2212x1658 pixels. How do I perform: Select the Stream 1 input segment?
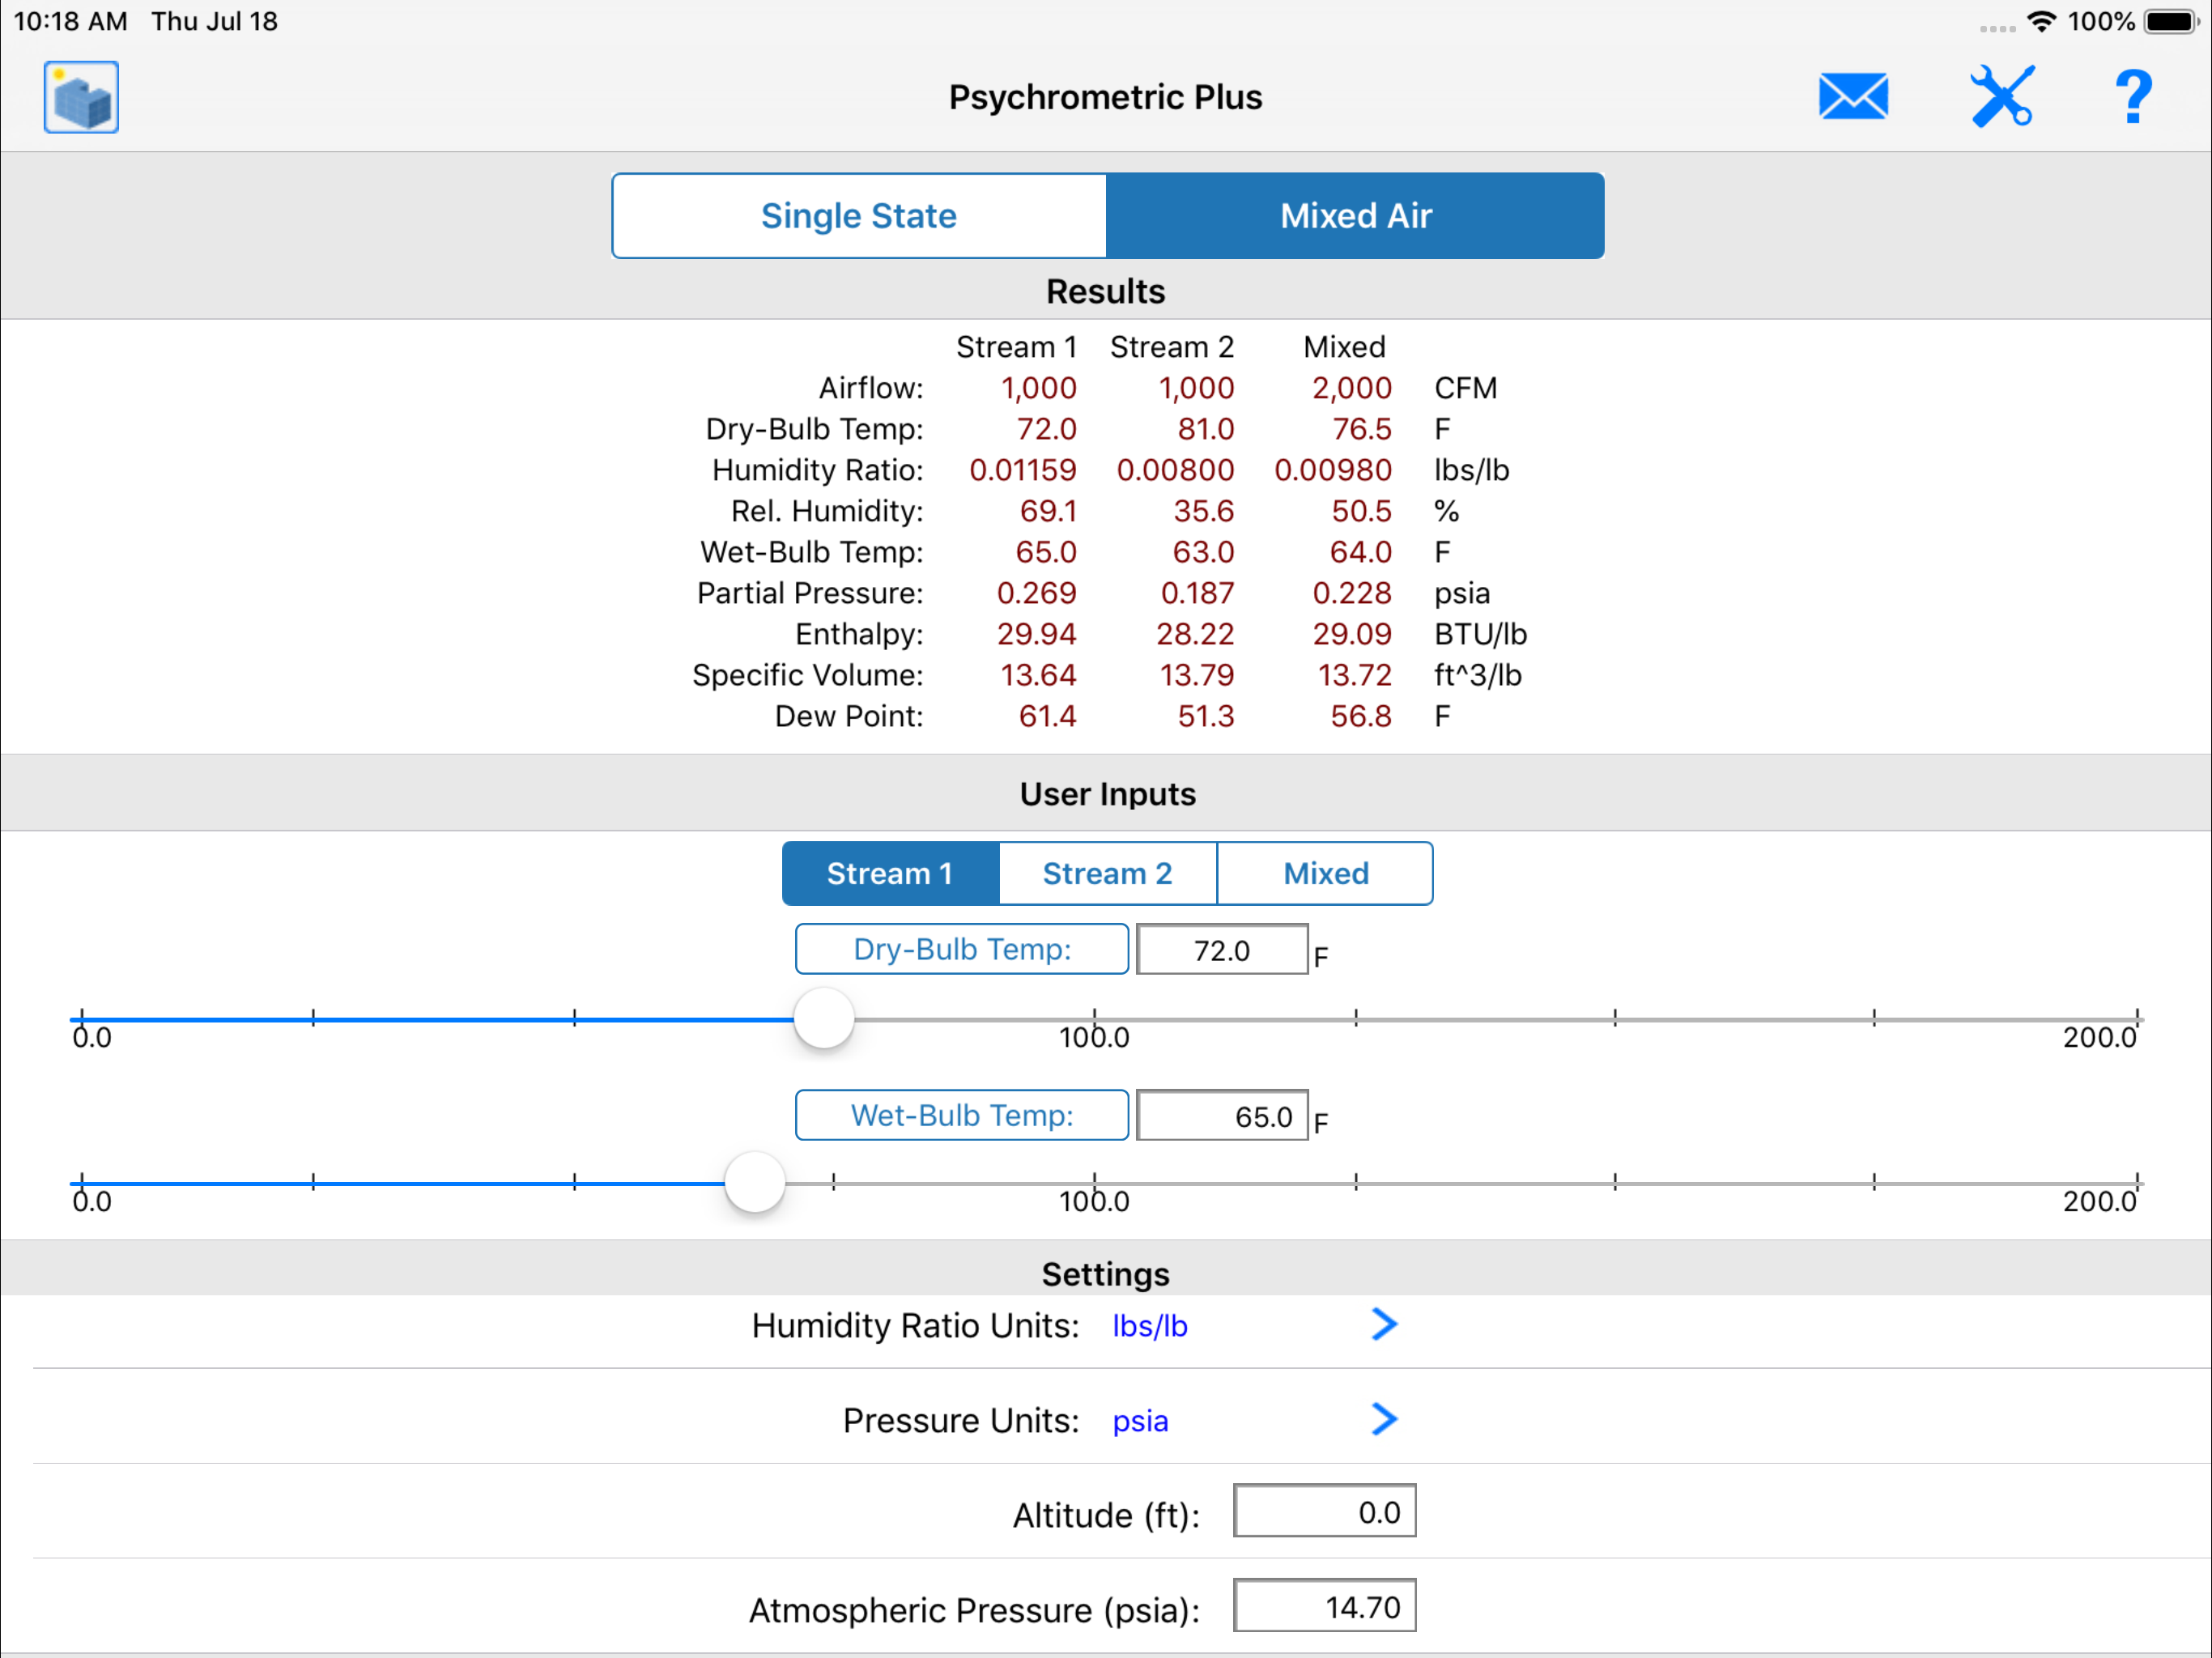coord(890,873)
